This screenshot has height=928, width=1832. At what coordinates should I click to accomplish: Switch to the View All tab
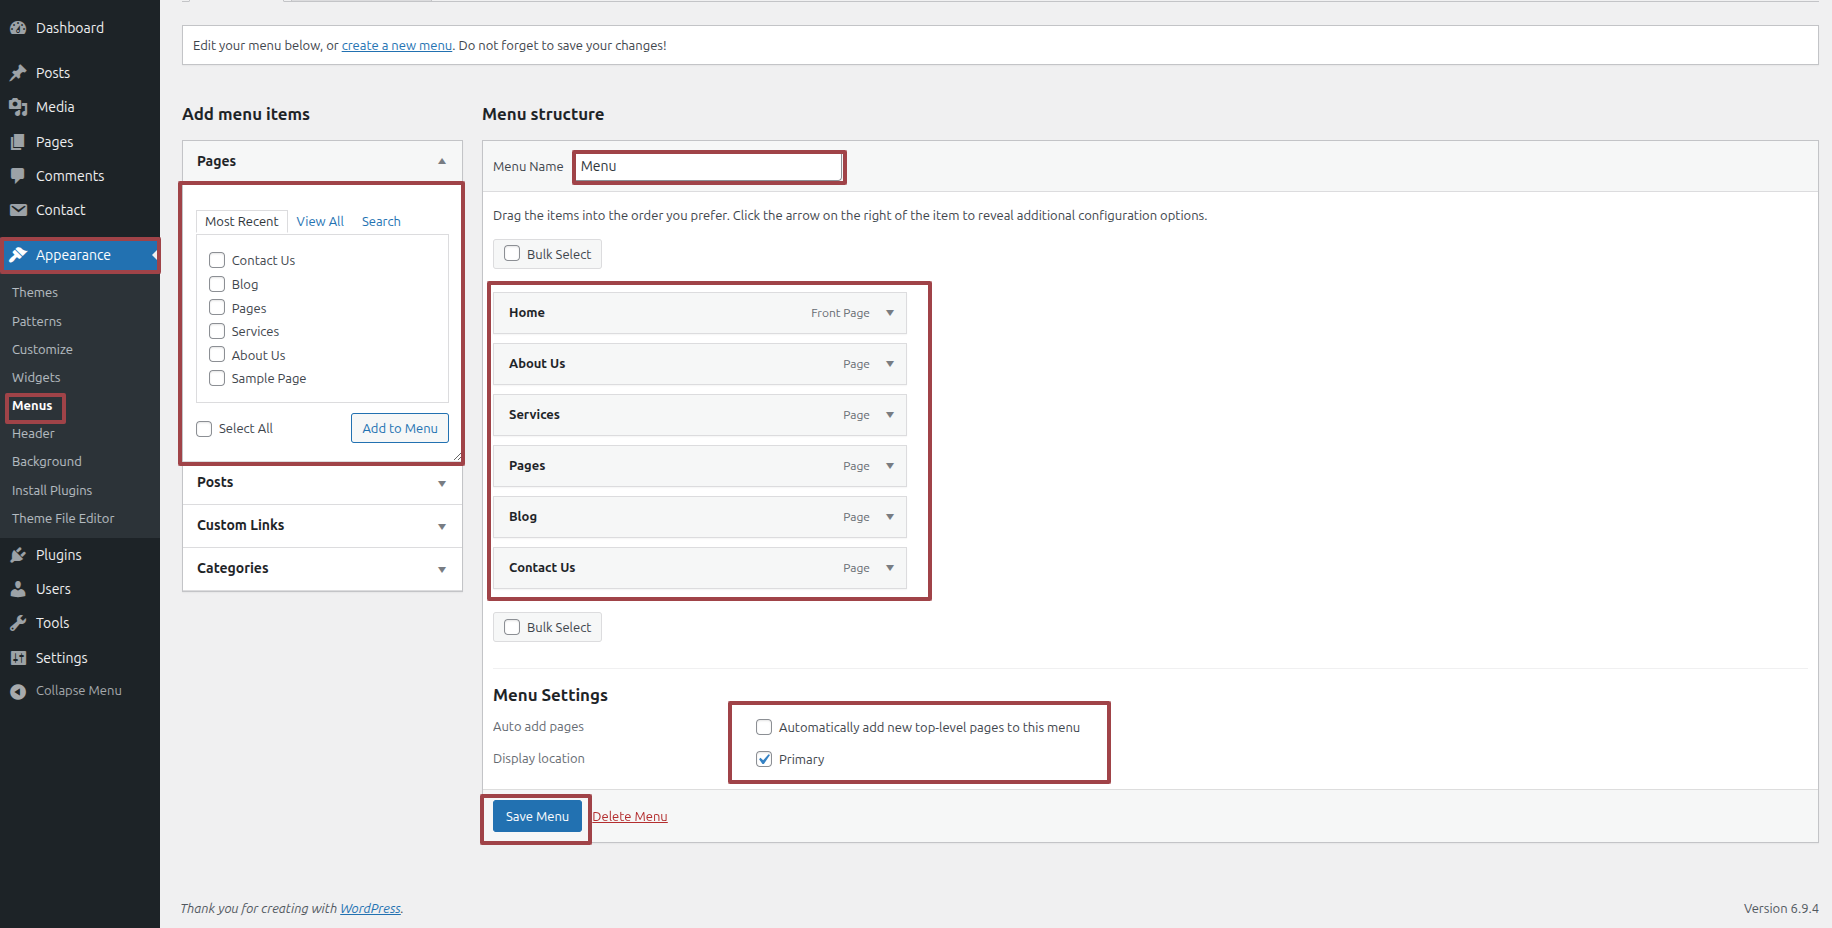pos(320,221)
